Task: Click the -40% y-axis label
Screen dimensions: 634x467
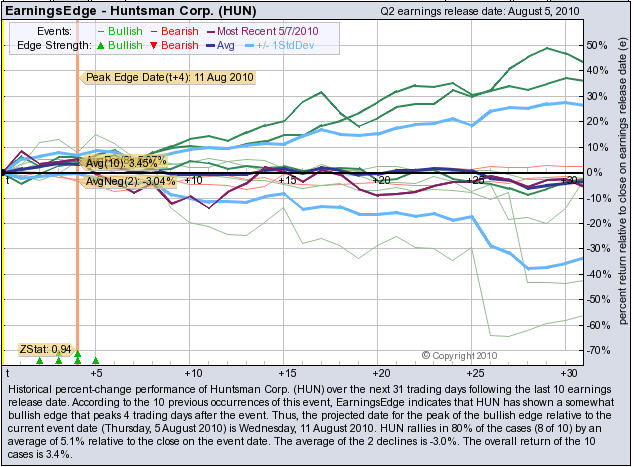Action: point(599,274)
